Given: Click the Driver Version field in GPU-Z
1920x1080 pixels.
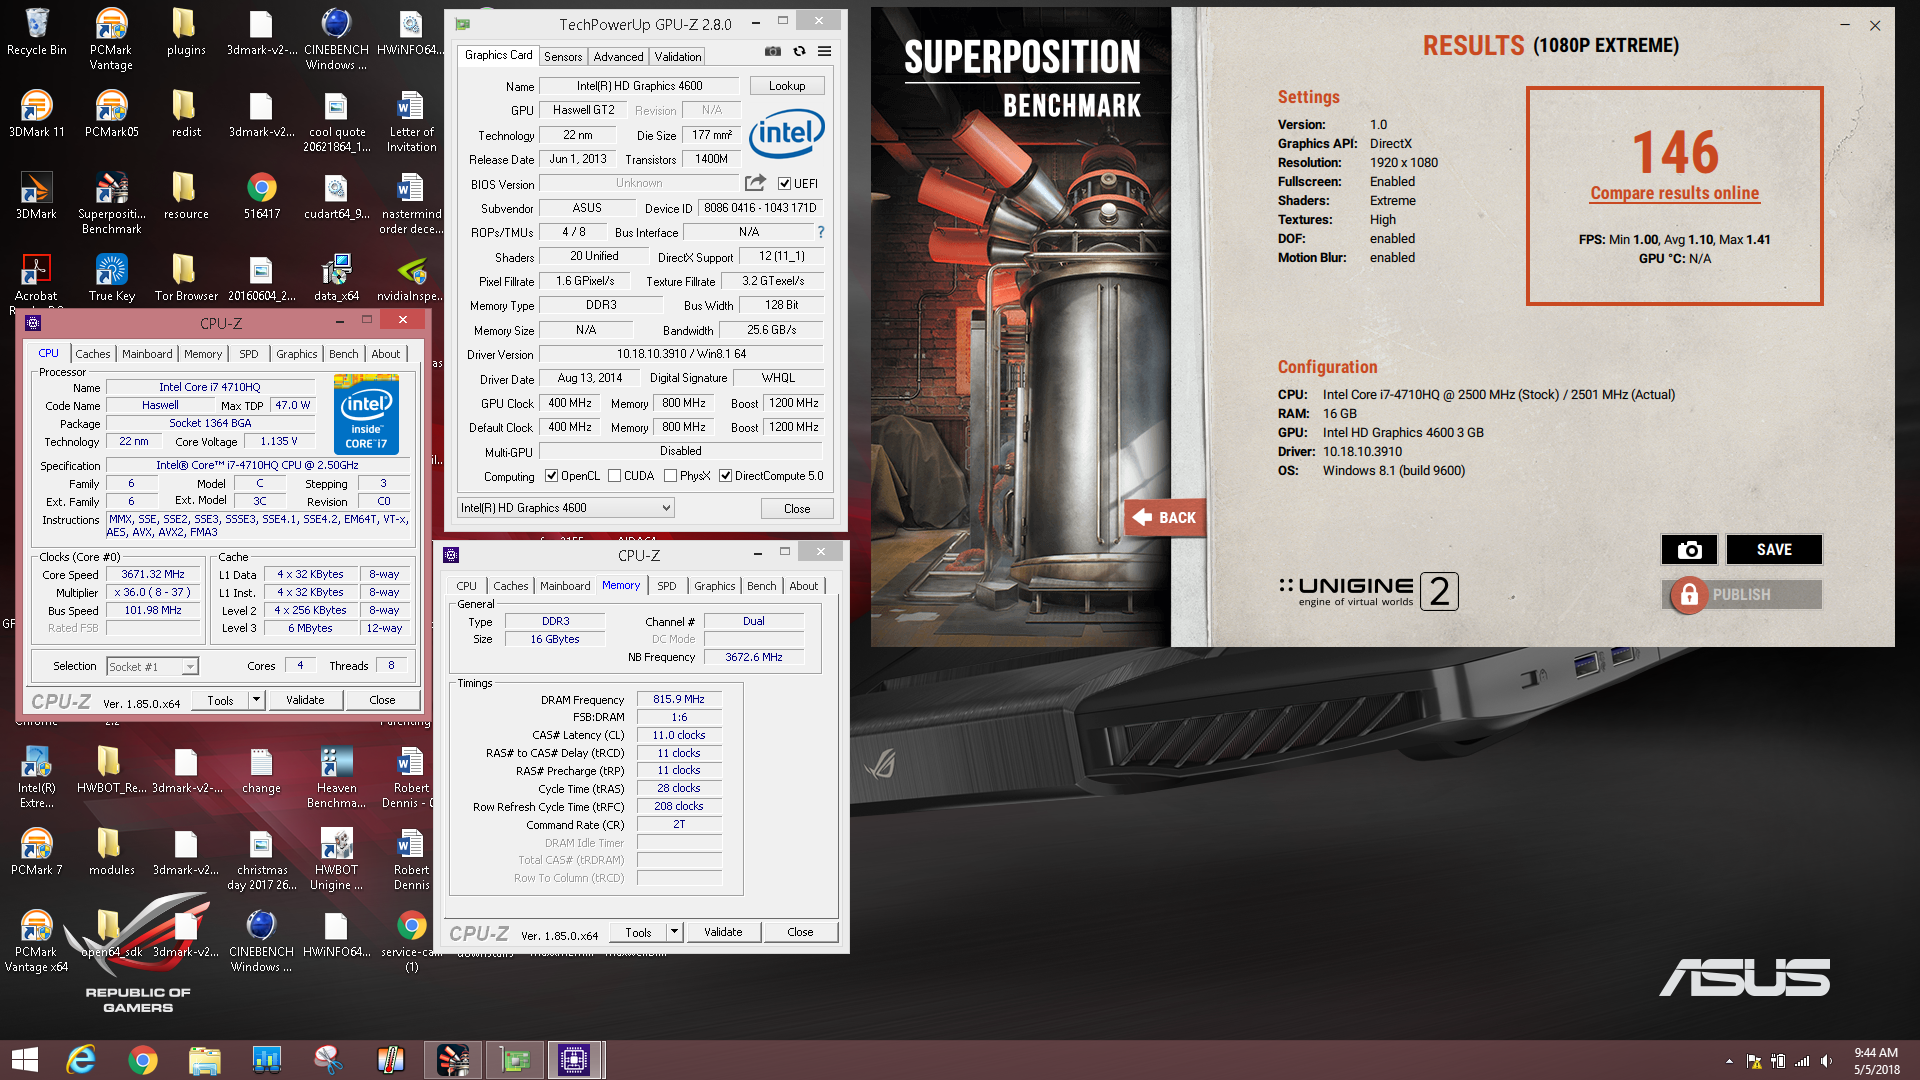Looking at the screenshot, I should 681,354.
